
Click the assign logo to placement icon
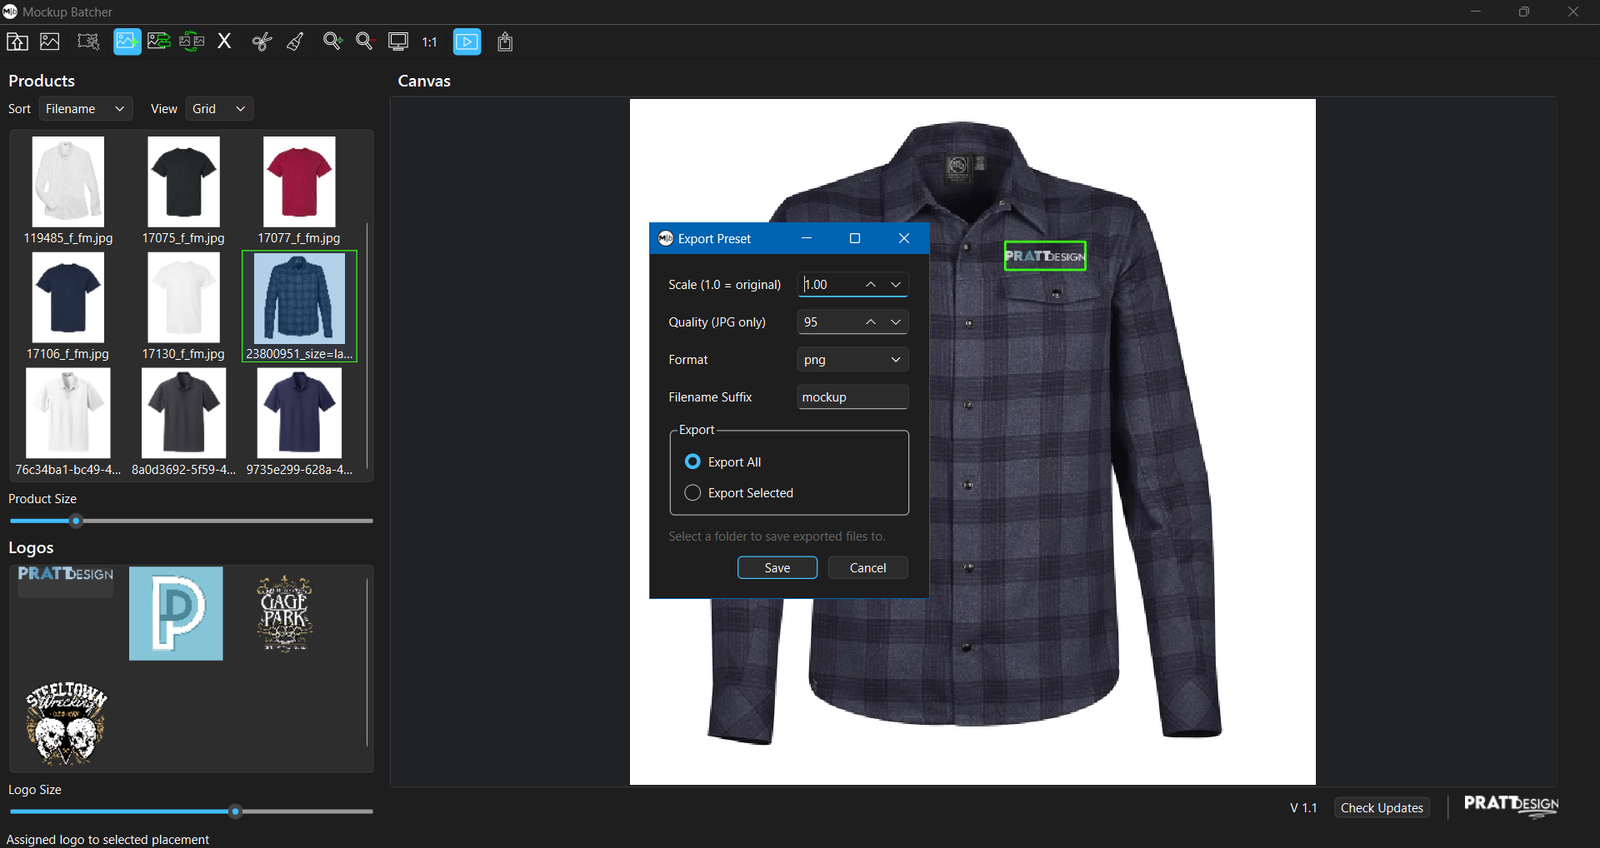coord(159,41)
